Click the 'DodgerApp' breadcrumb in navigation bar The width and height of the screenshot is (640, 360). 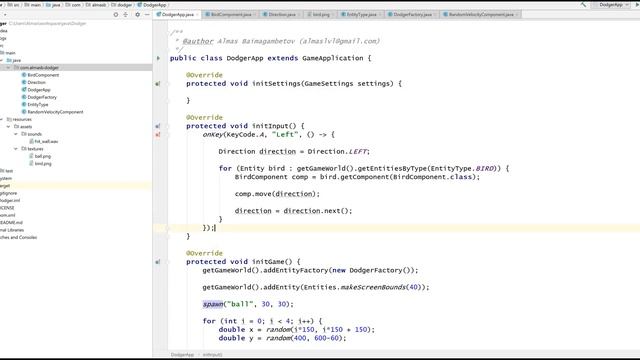pyautogui.click(x=152, y=5)
